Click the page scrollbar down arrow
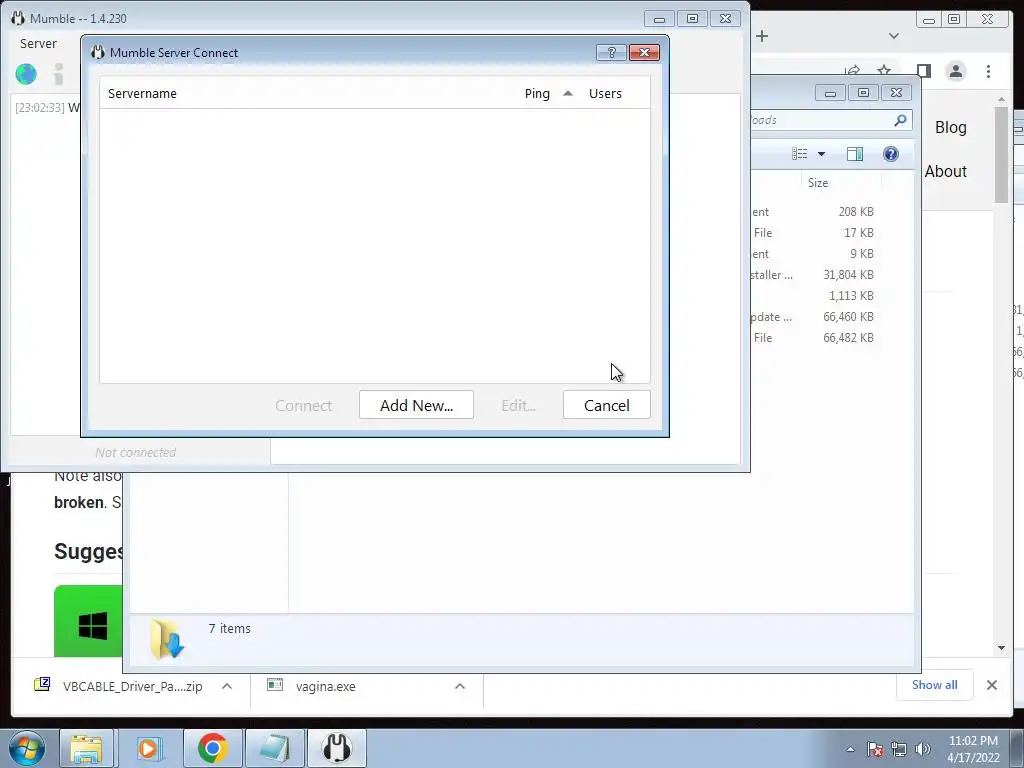Screen dimensions: 1024x768 click(1001, 648)
